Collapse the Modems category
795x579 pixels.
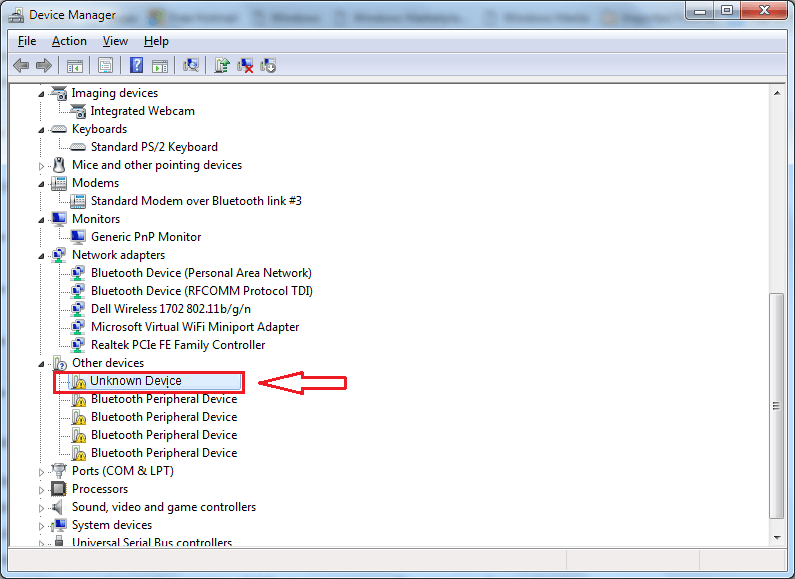tap(42, 184)
